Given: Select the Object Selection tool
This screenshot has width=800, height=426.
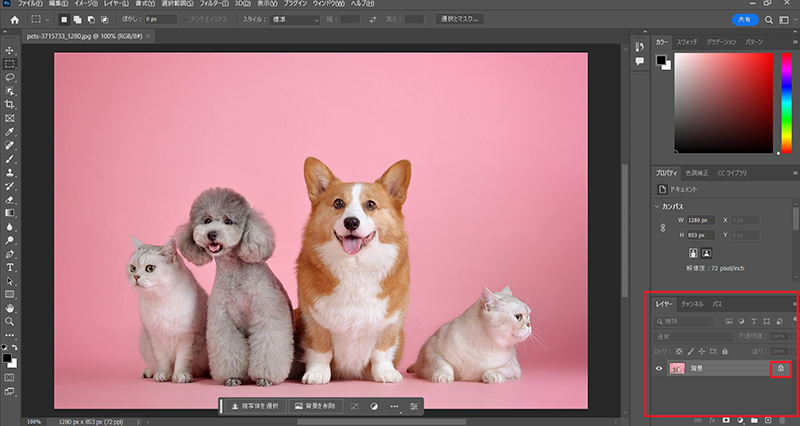Looking at the screenshot, I should coord(10,91).
